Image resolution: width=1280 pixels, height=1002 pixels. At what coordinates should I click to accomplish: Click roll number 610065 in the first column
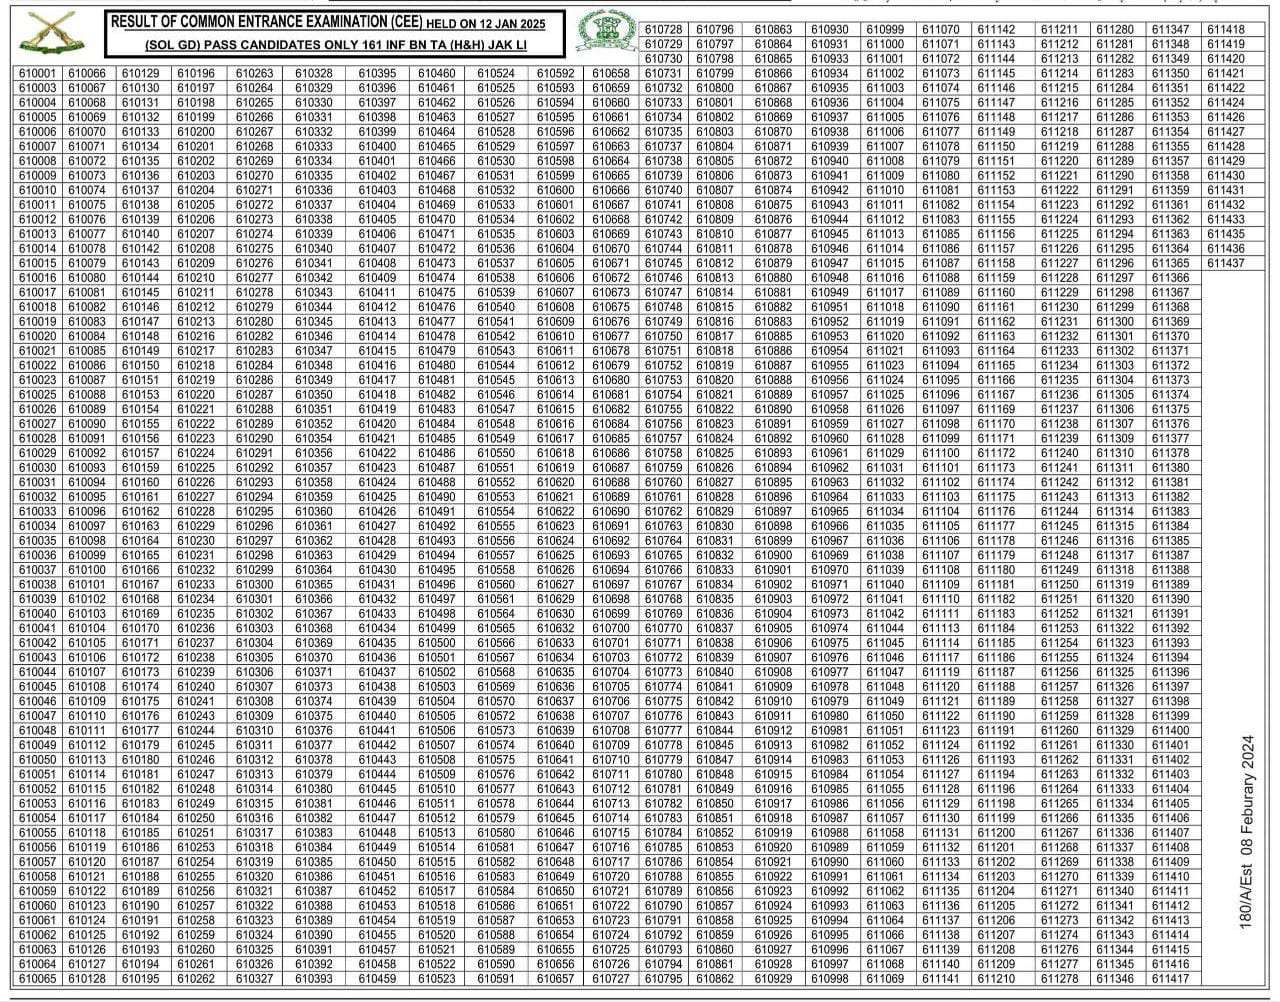pos(37,979)
